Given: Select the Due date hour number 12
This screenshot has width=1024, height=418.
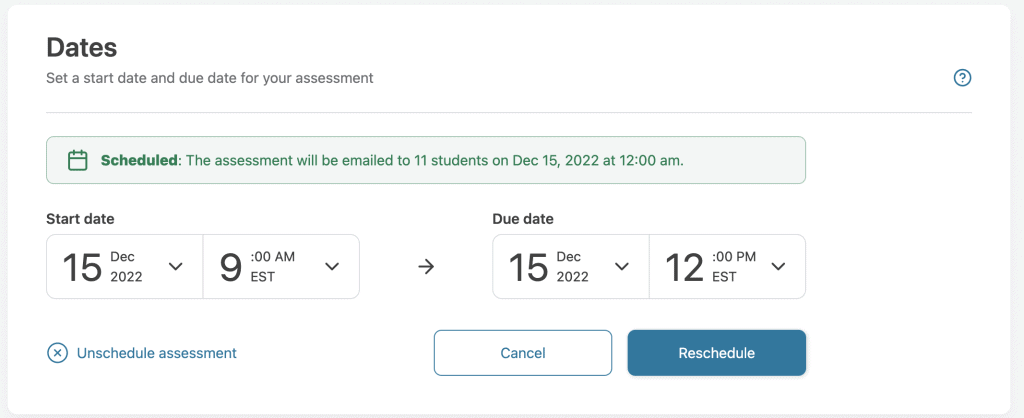Looking at the screenshot, I should coord(685,267).
